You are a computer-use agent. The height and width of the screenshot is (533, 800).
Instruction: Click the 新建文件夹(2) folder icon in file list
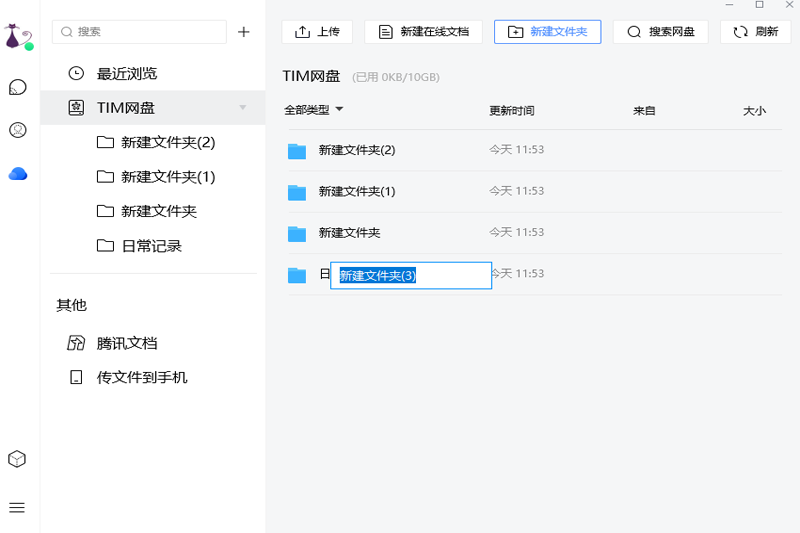(296, 151)
